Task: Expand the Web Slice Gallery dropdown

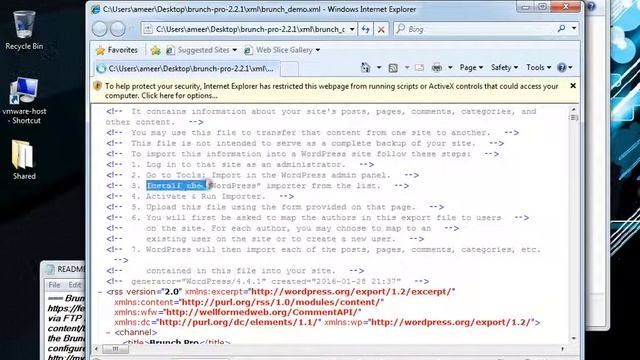Action: point(318,50)
